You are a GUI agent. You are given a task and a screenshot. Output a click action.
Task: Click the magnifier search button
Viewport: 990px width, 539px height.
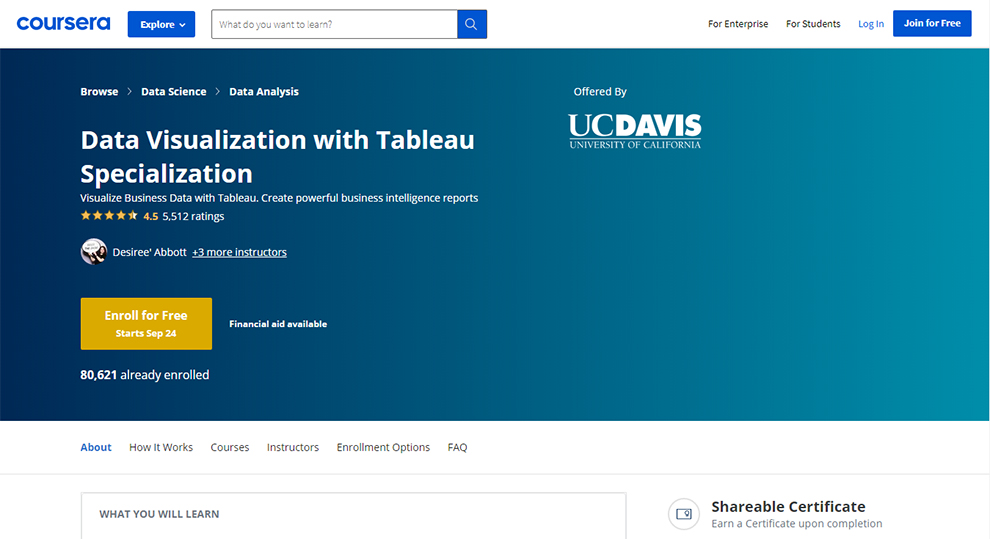click(x=471, y=24)
